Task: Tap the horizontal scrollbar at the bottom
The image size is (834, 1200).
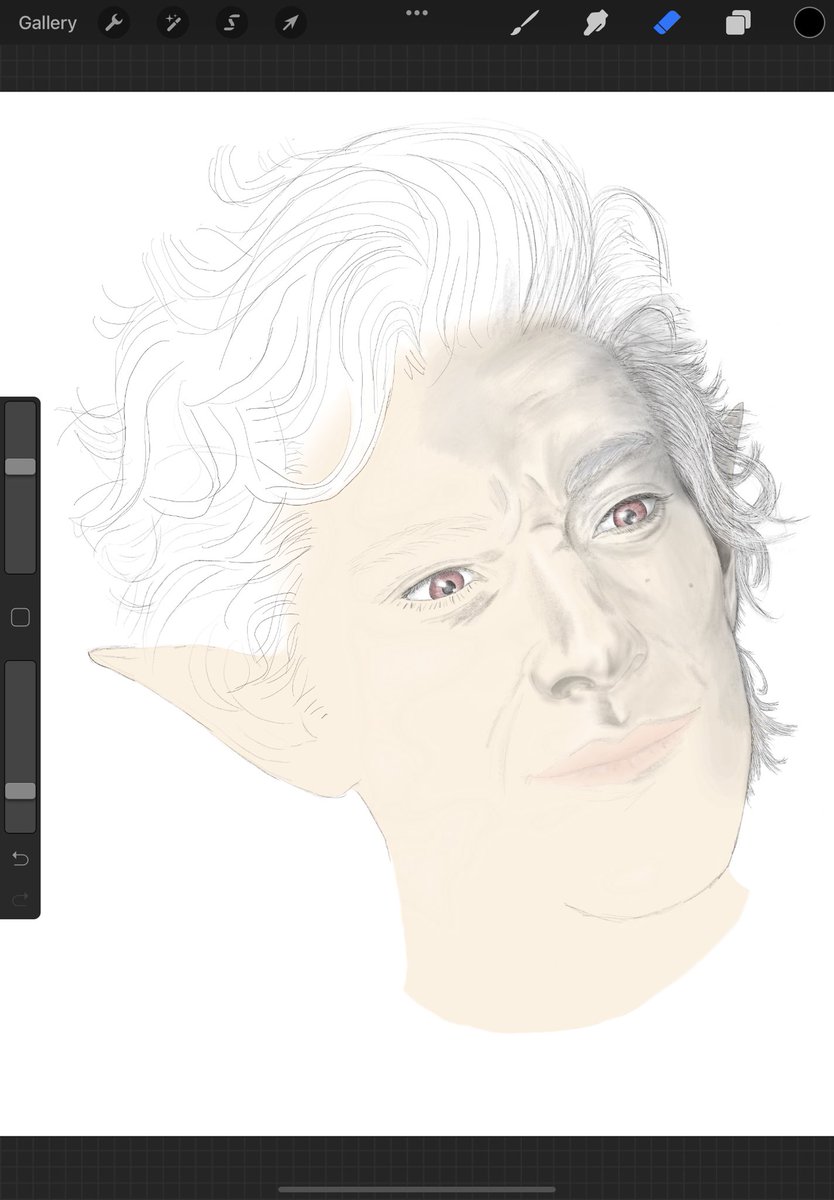Action: [417, 1190]
